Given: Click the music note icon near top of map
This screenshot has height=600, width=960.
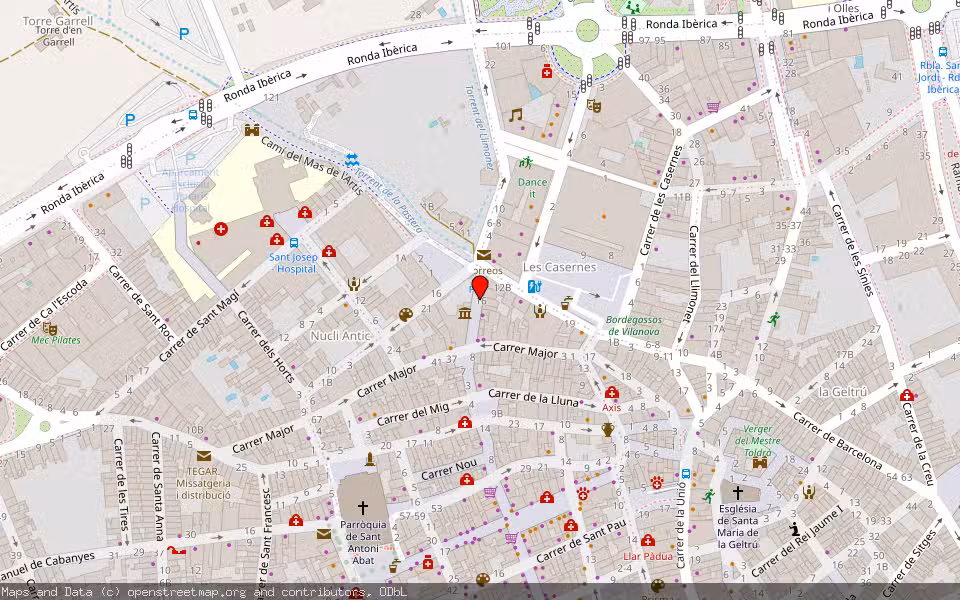Looking at the screenshot, I should coord(515,113).
